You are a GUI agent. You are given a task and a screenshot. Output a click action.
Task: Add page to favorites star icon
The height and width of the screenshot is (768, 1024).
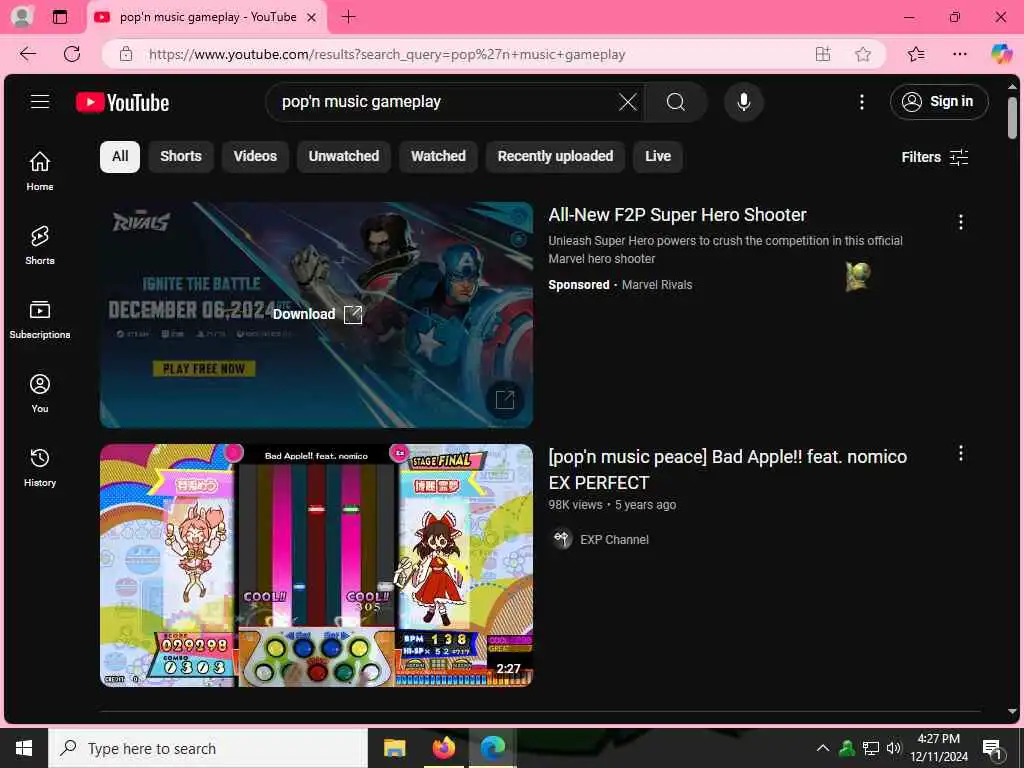863,54
